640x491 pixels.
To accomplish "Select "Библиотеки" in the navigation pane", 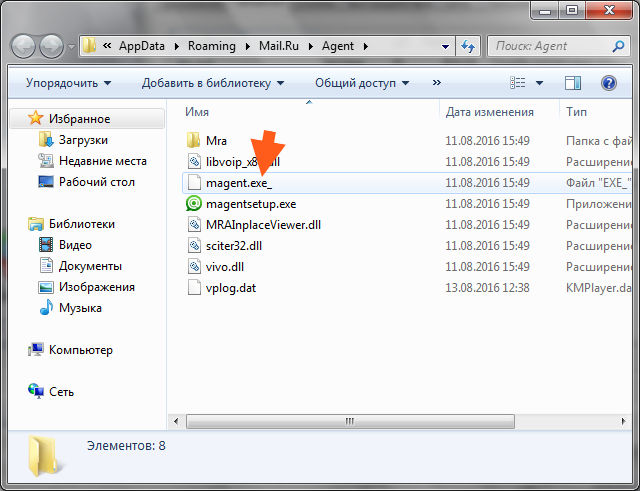I will (x=82, y=224).
